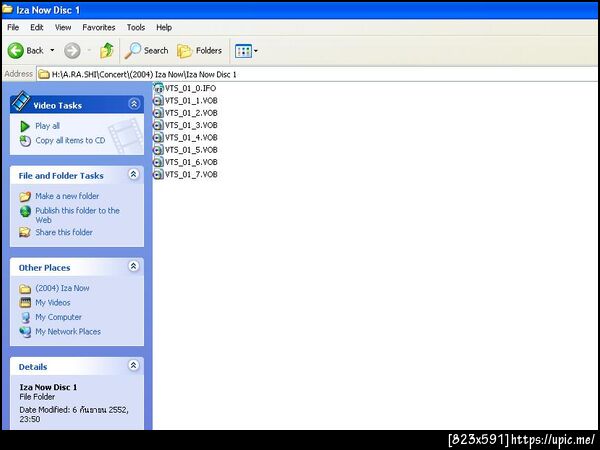This screenshot has height=450, width=600.
Task: Click the My Network Places icon
Action: 25,332
